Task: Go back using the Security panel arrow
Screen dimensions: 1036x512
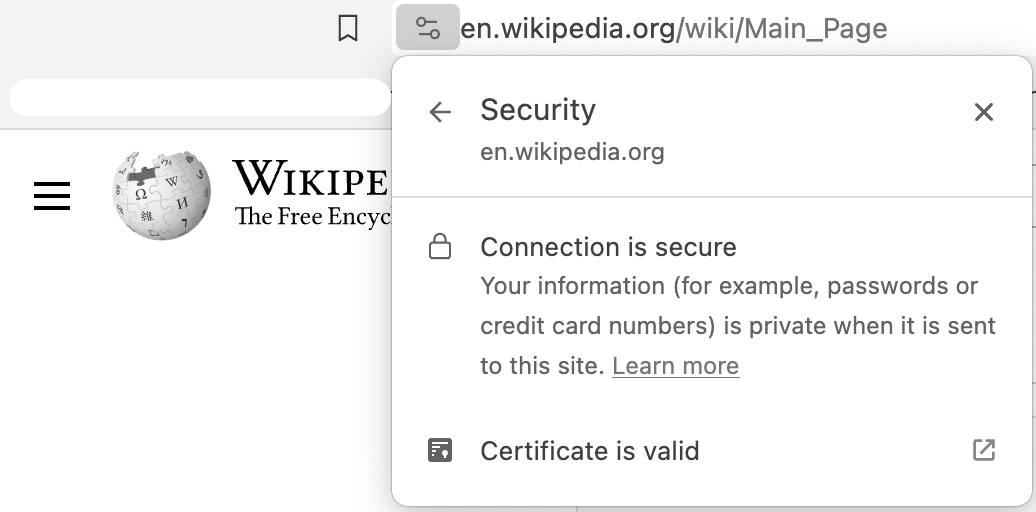Action: tap(440, 112)
